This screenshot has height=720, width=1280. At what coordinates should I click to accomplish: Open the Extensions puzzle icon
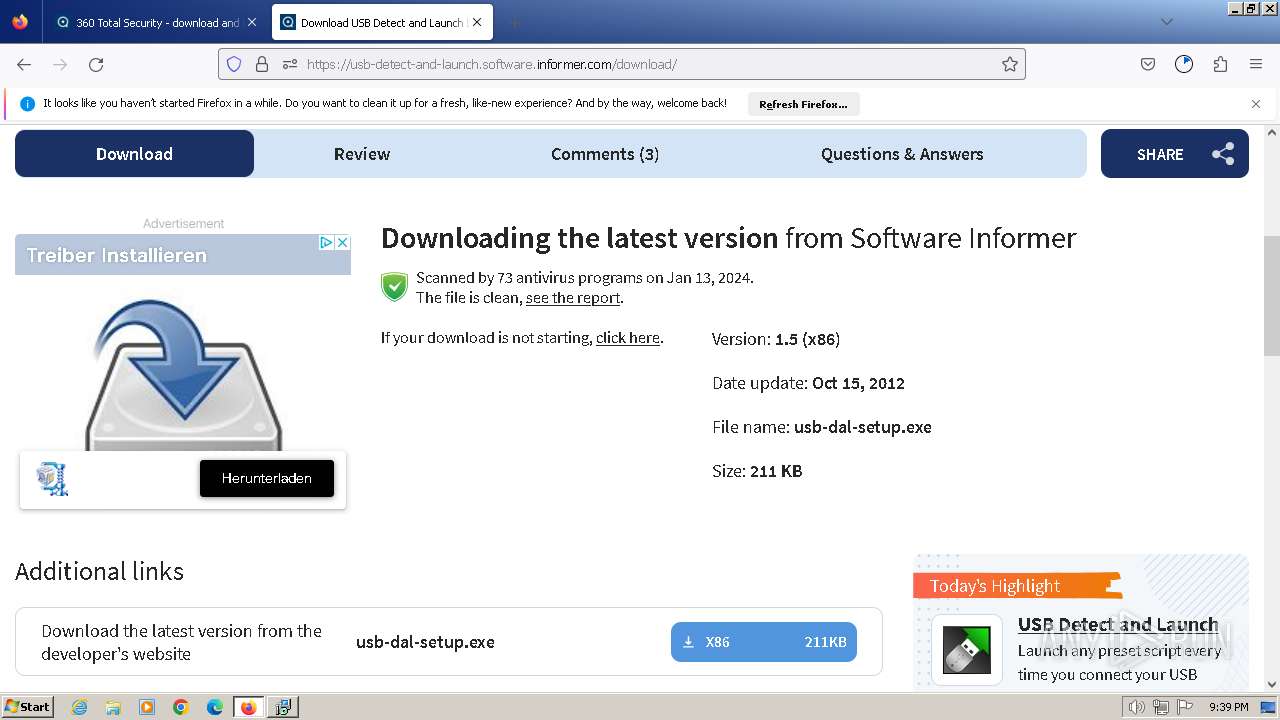pos(1220,64)
